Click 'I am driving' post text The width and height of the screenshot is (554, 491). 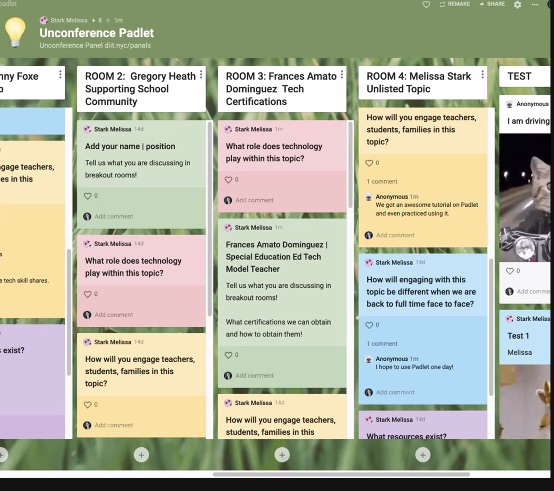(x=529, y=121)
